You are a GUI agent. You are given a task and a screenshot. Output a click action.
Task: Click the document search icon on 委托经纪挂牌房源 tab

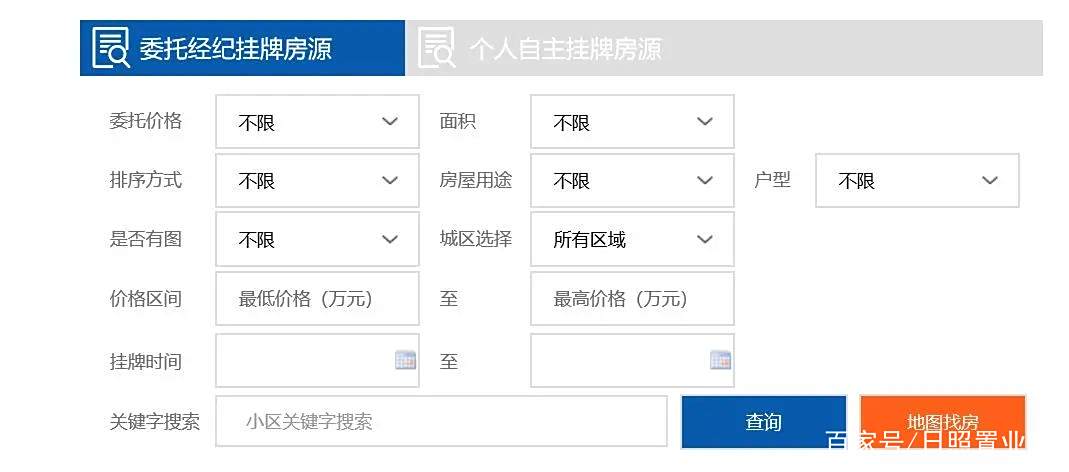pyautogui.click(x=111, y=47)
